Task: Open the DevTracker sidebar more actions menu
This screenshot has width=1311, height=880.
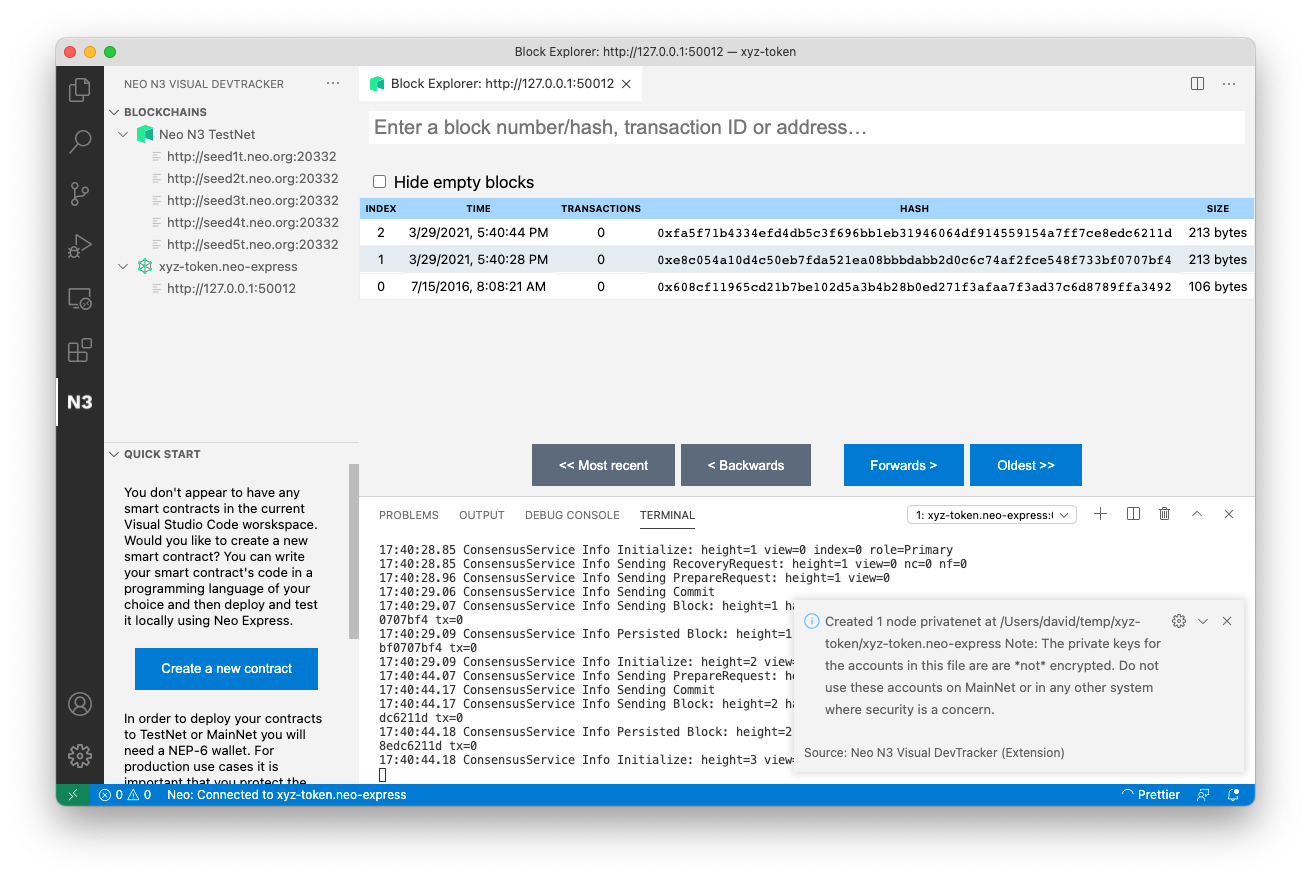Action: pyautogui.click(x=333, y=84)
